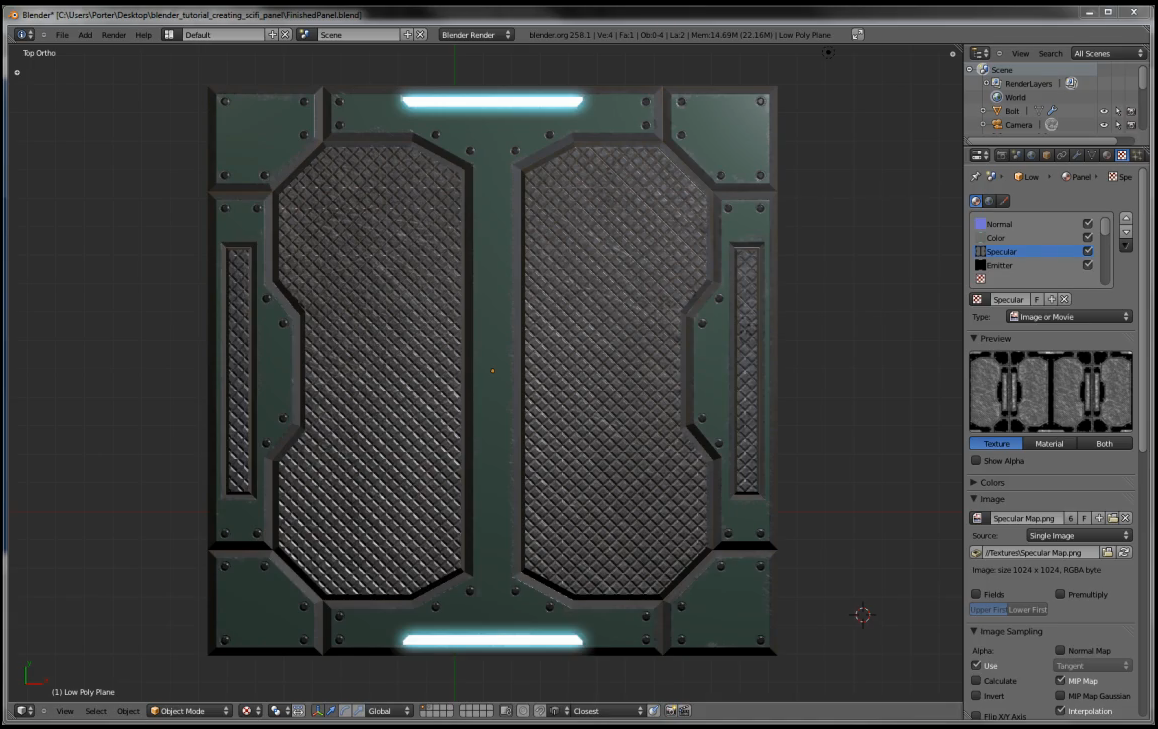Open the Object properties tab icon
The height and width of the screenshot is (729, 1158).
coord(1046,155)
